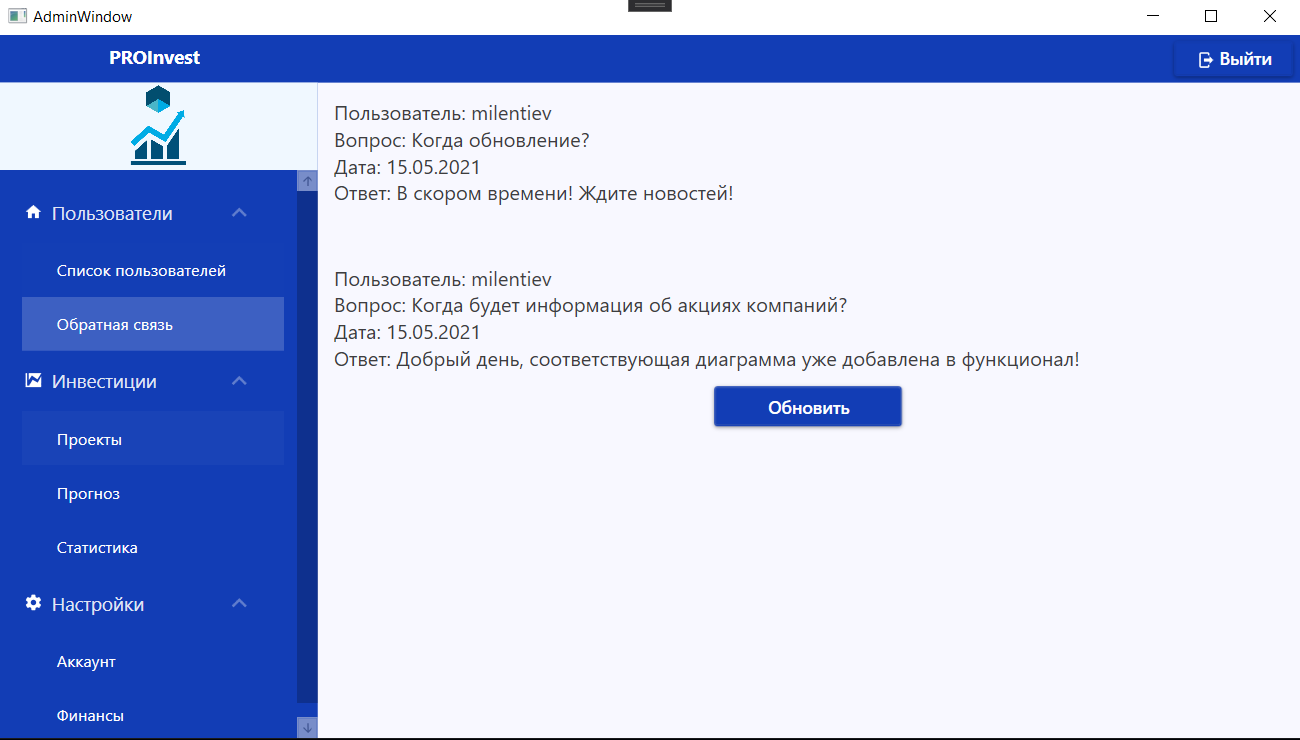The width and height of the screenshot is (1300, 740).
Task: Click the PROInvest logo graphic above the sidebar
Action: pos(160,125)
